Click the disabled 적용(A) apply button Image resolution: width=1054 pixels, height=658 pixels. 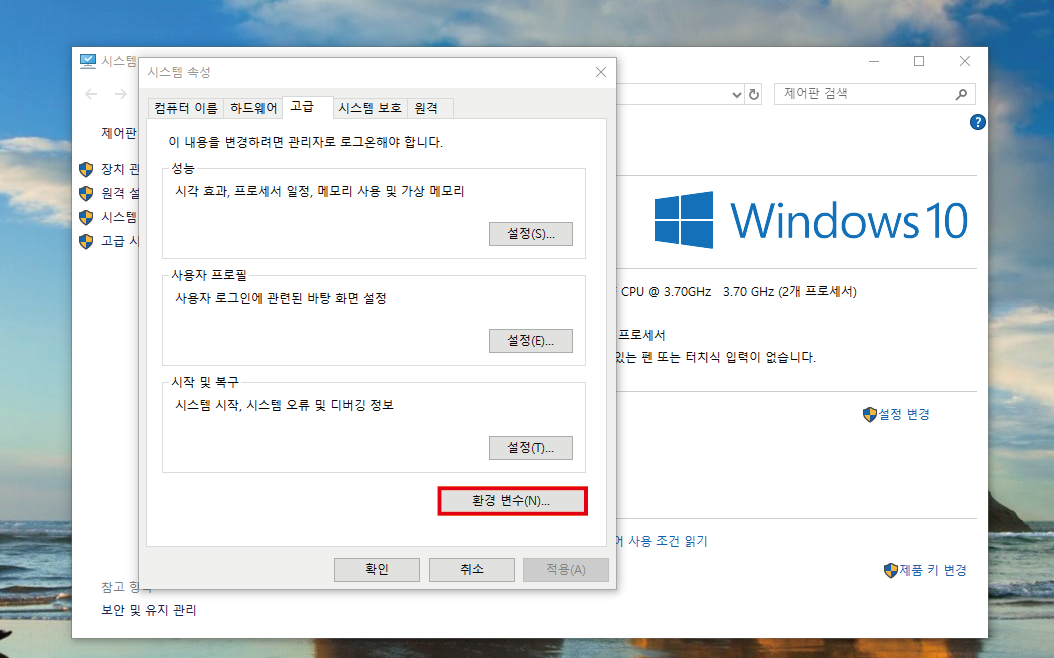click(566, 569)
